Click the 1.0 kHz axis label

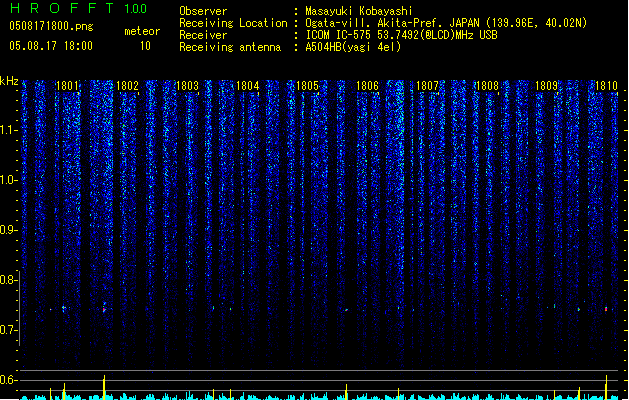point(9,180)
